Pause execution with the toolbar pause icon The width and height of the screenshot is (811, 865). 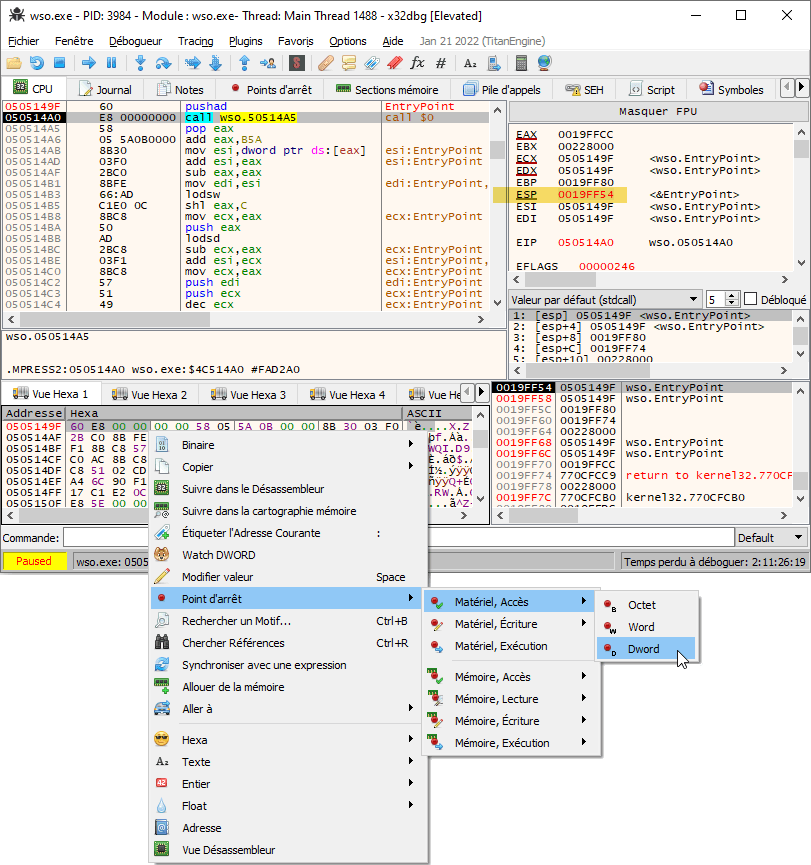pyautogui.click(x=111, y=63)
